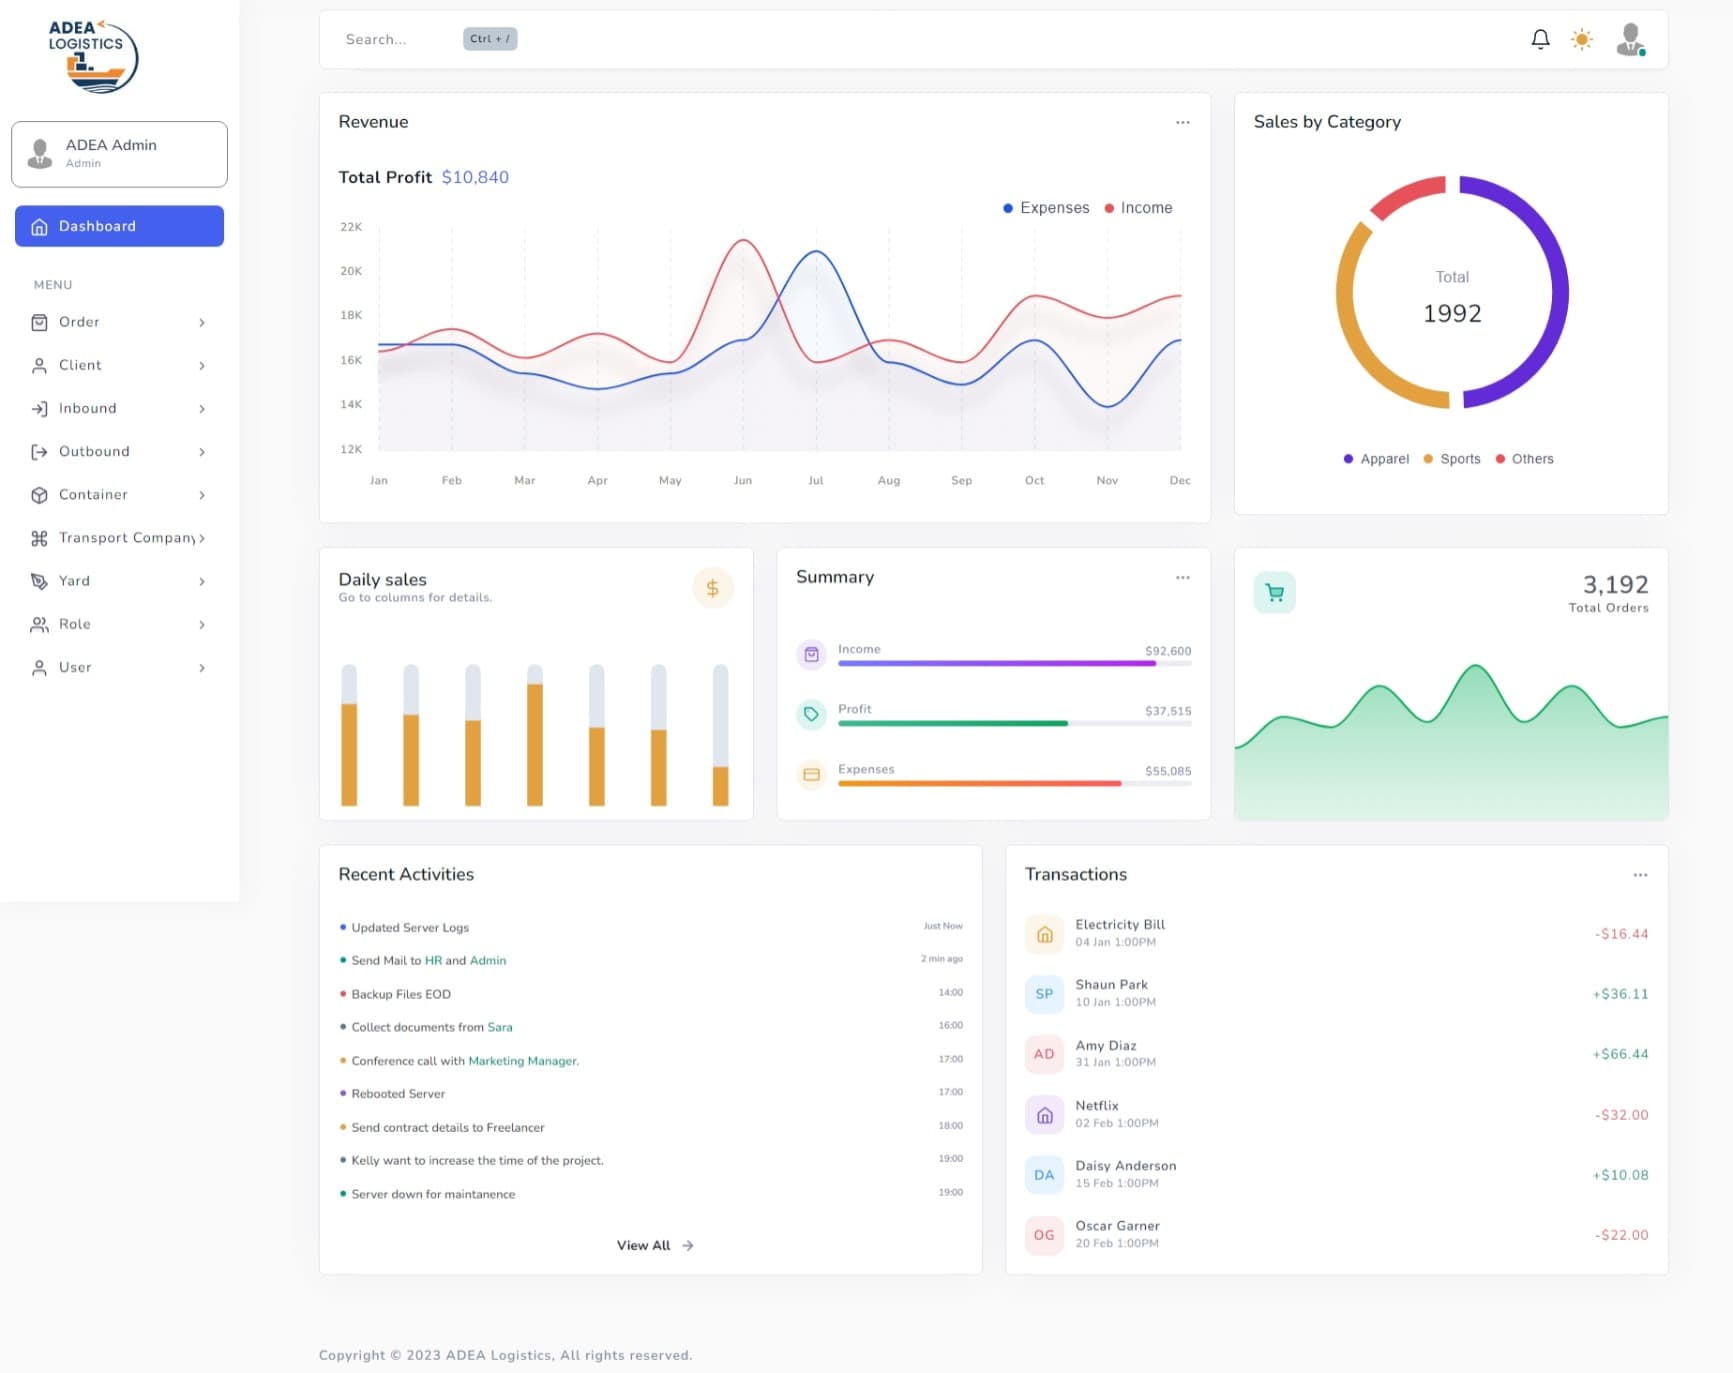The image size is (1733, 1373).
Task: Click View All recent activities
Action: coord(655,1245)
